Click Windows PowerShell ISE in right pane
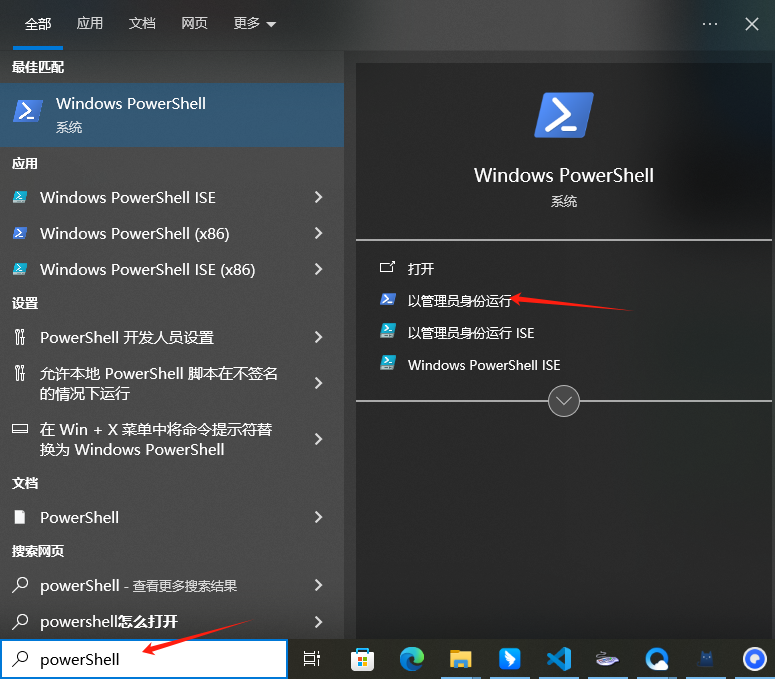Image resolution: width=775 pixels, height=679 pixels. [484, 365]
